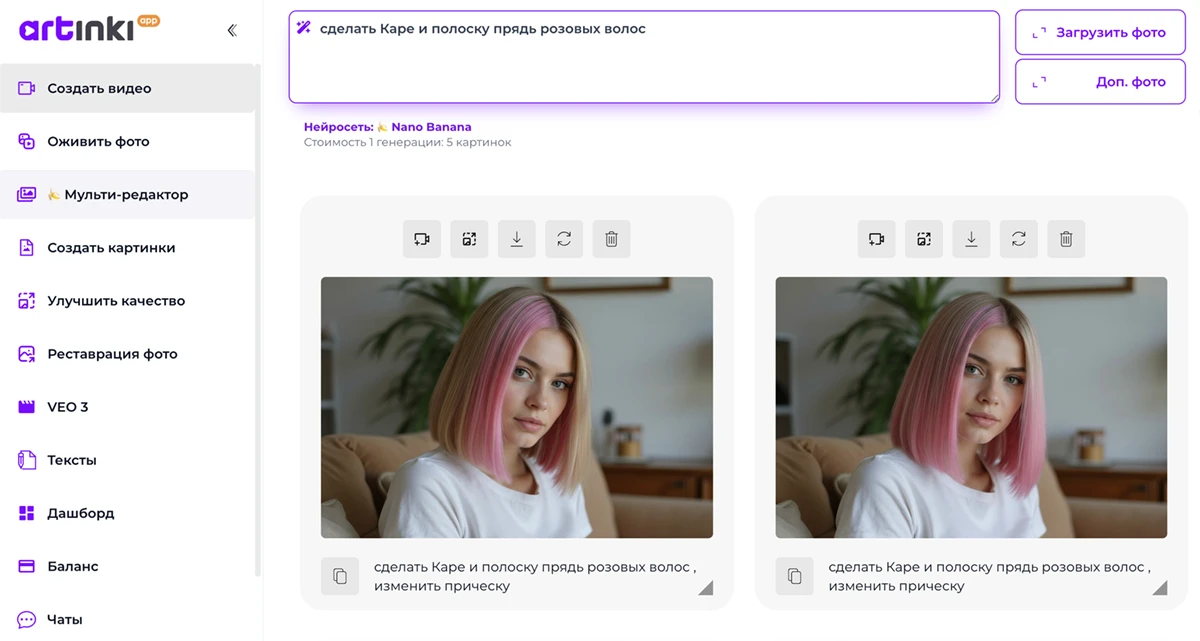The image size is (1200, 641).
Task: Click the Доп. фото button
Action: (x=1099, y=82)
